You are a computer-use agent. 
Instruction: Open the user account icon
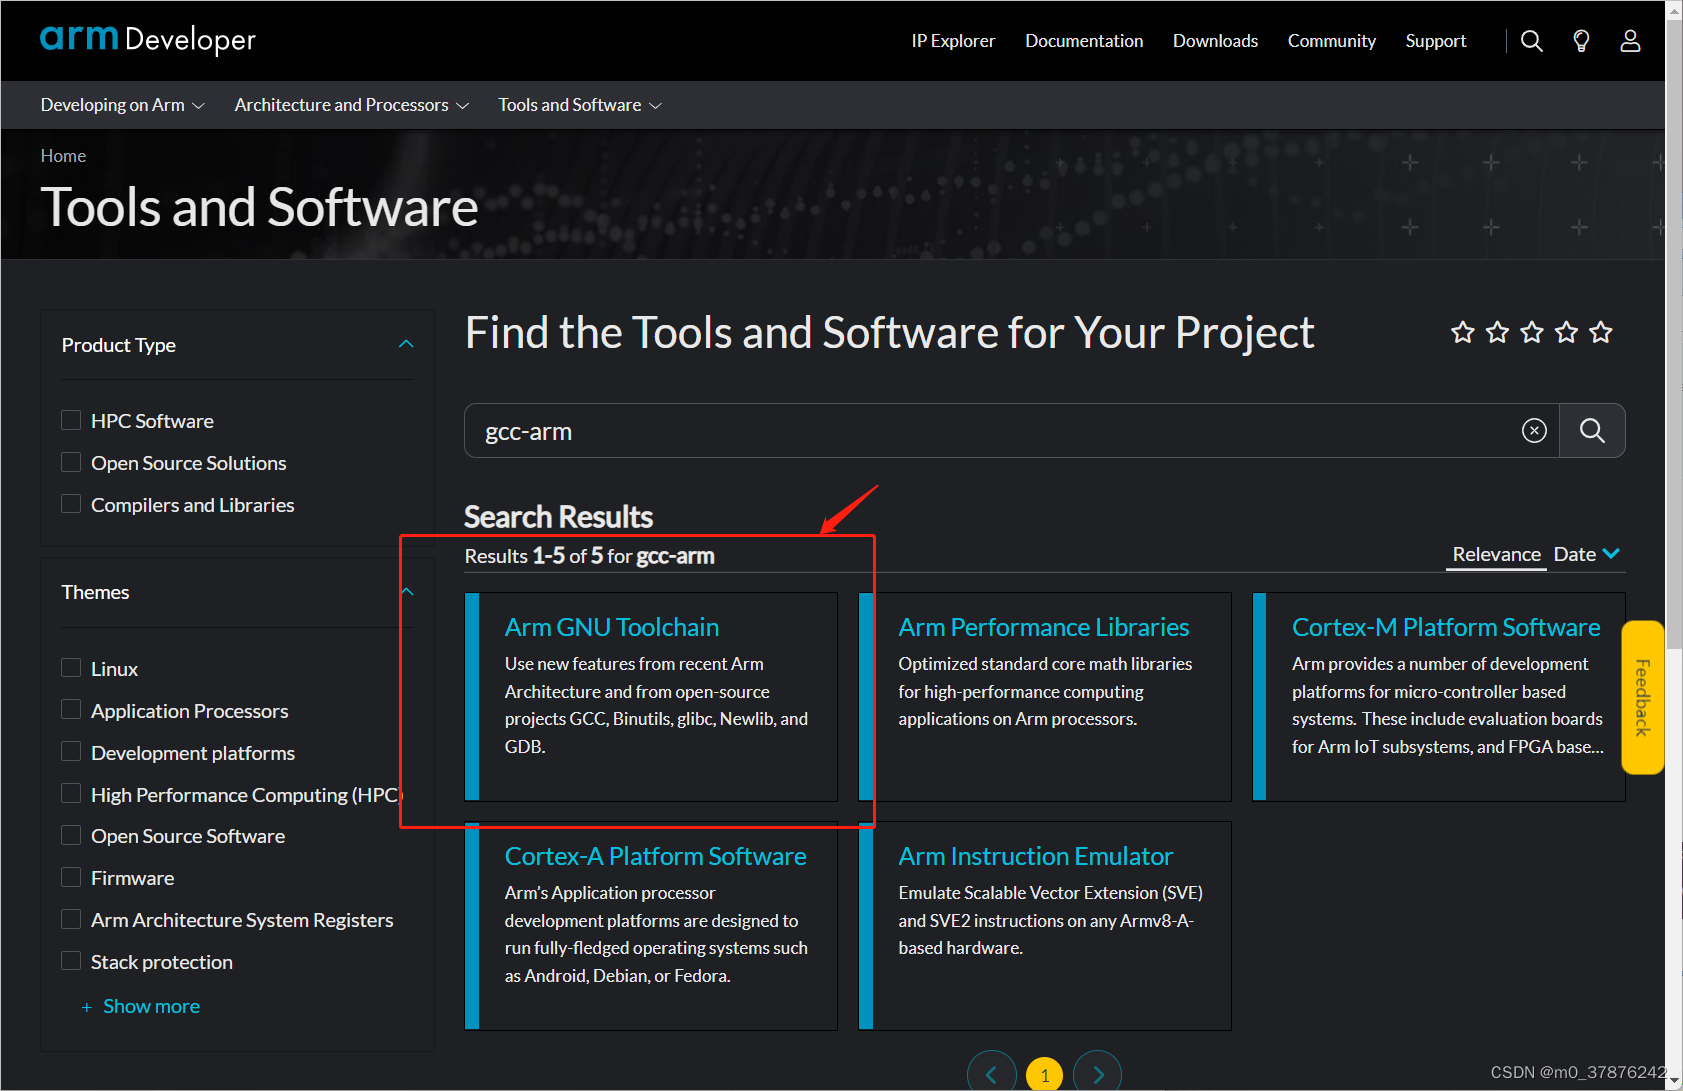(1630, 41)
